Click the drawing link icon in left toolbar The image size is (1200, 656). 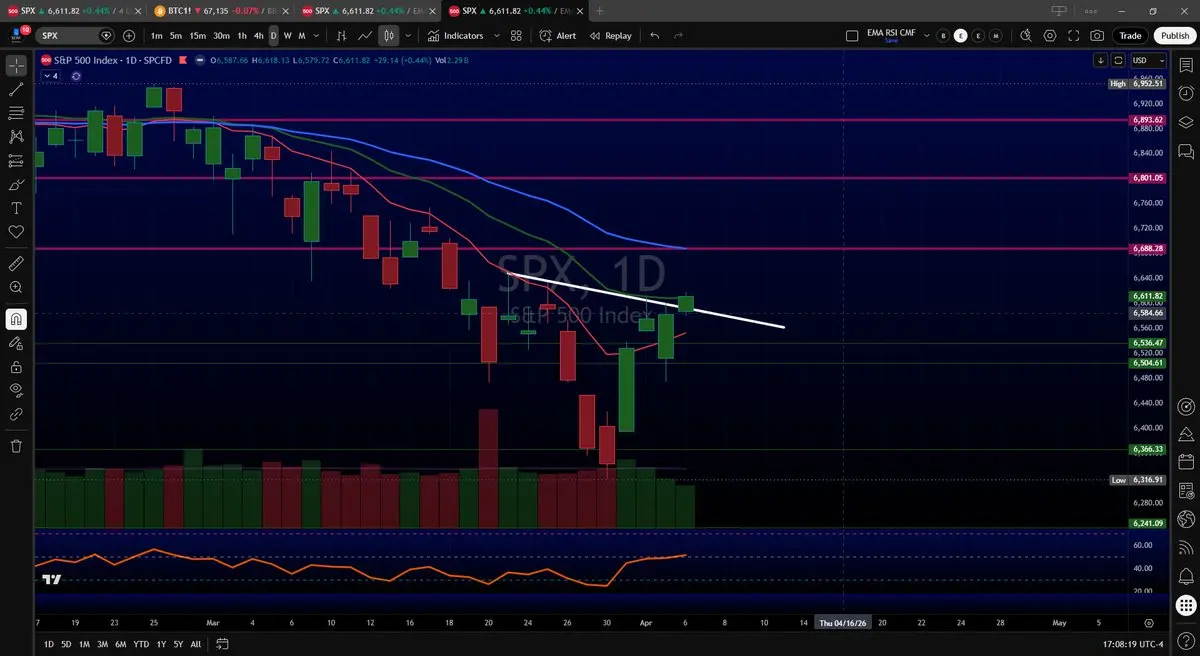coord(16,413)
